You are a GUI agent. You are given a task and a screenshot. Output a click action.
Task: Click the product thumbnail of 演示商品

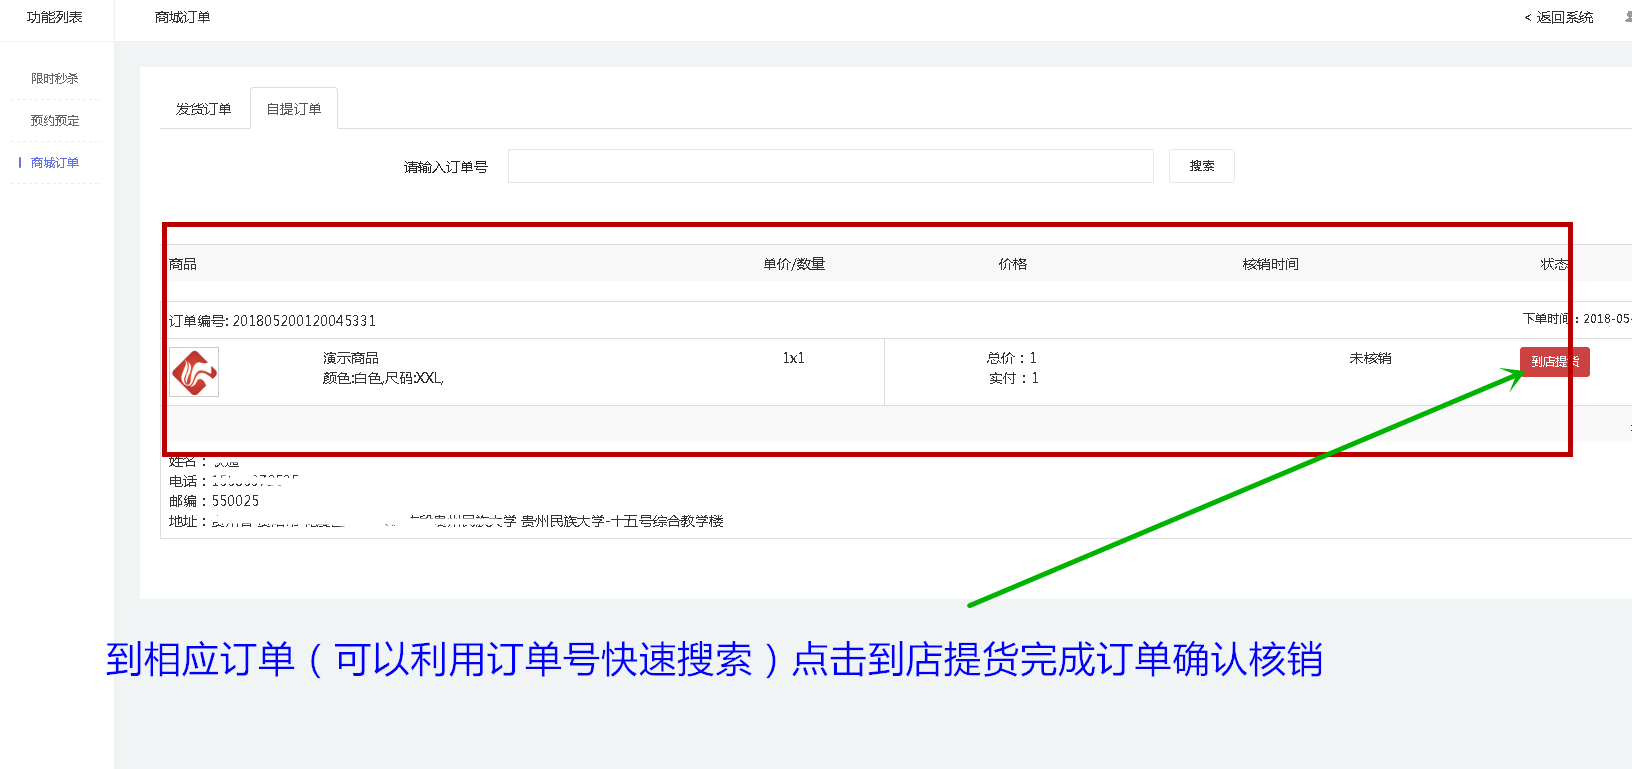[x=194, y=372]
